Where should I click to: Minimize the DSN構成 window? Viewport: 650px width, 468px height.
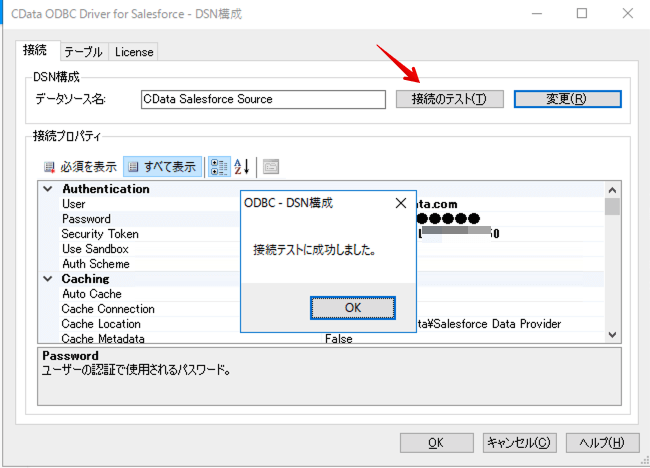tap(537, 14)
